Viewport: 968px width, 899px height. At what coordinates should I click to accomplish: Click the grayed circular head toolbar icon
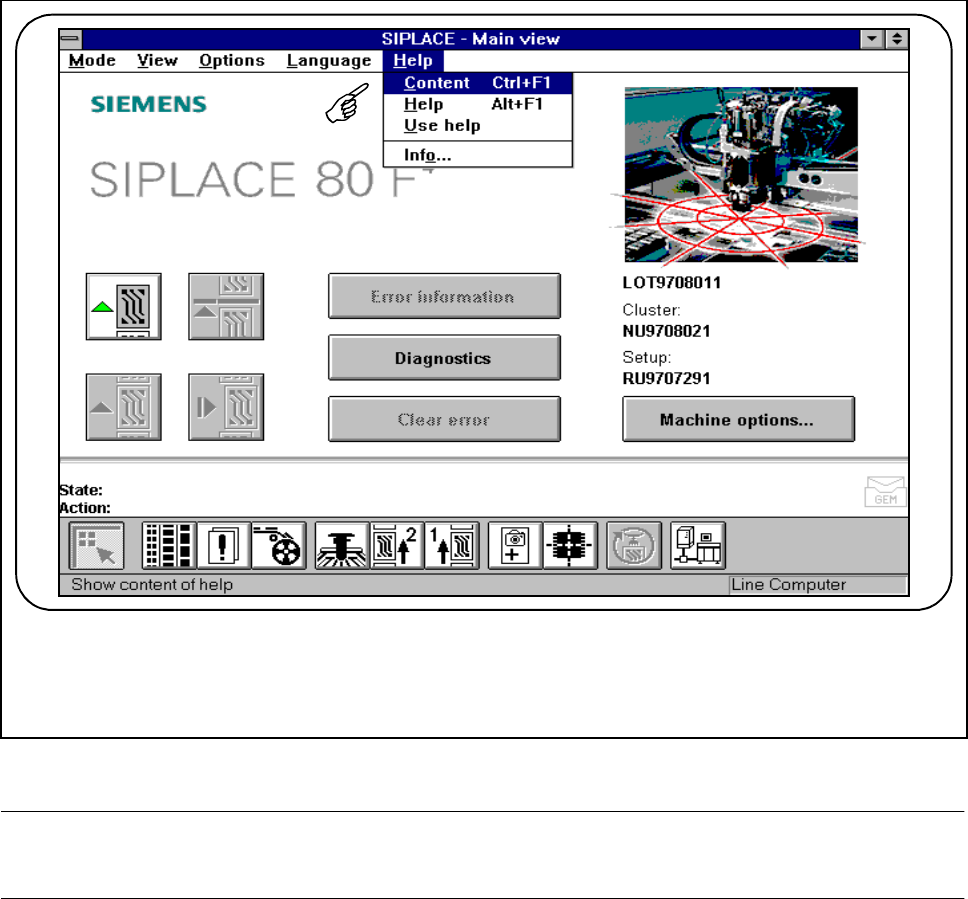tap(634, 546)
